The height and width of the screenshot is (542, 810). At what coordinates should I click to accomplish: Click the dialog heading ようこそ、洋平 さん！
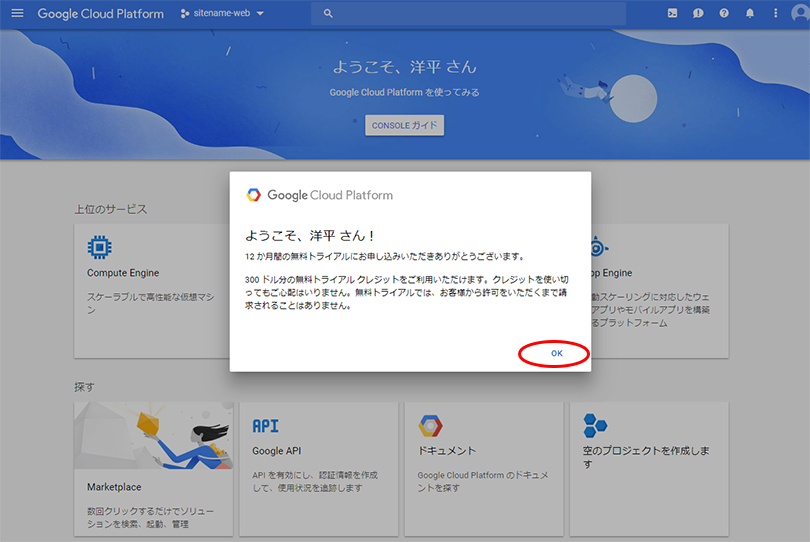pos(310,236)
